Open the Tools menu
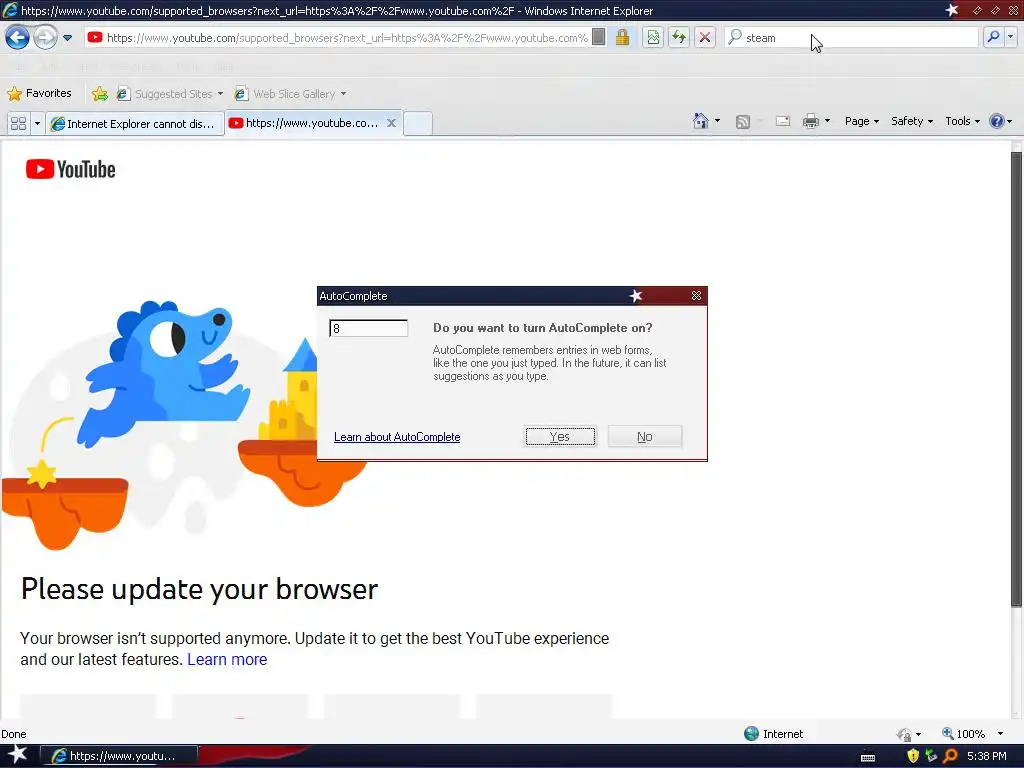 [963, 121]
